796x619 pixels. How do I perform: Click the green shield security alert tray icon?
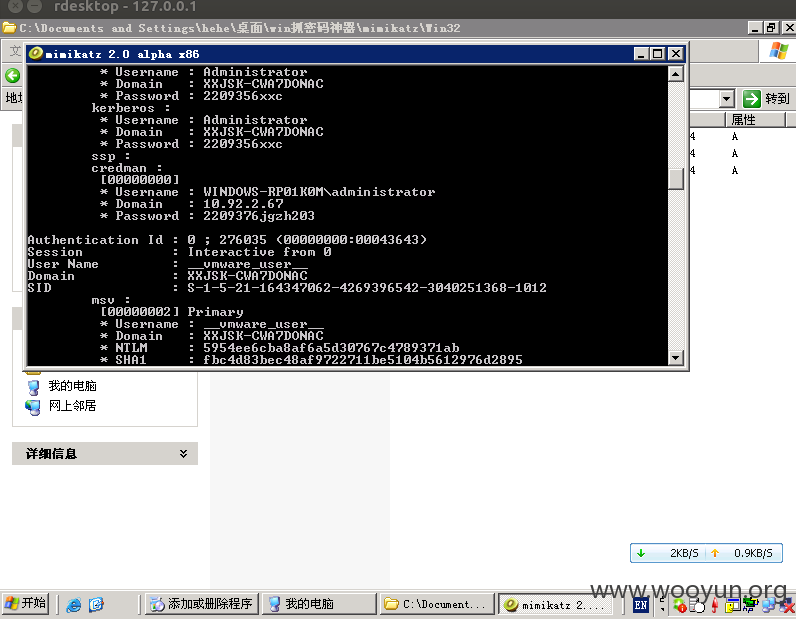click(x=680, y=605)
